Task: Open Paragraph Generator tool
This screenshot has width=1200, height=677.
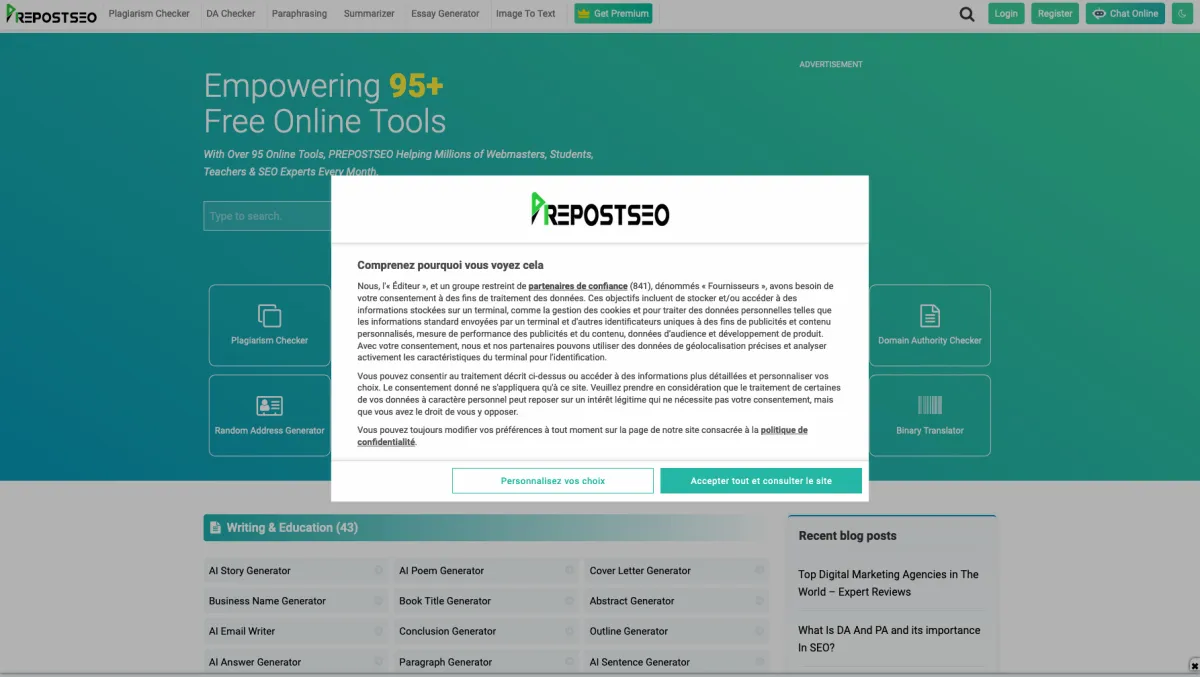Action: point(445,662)
